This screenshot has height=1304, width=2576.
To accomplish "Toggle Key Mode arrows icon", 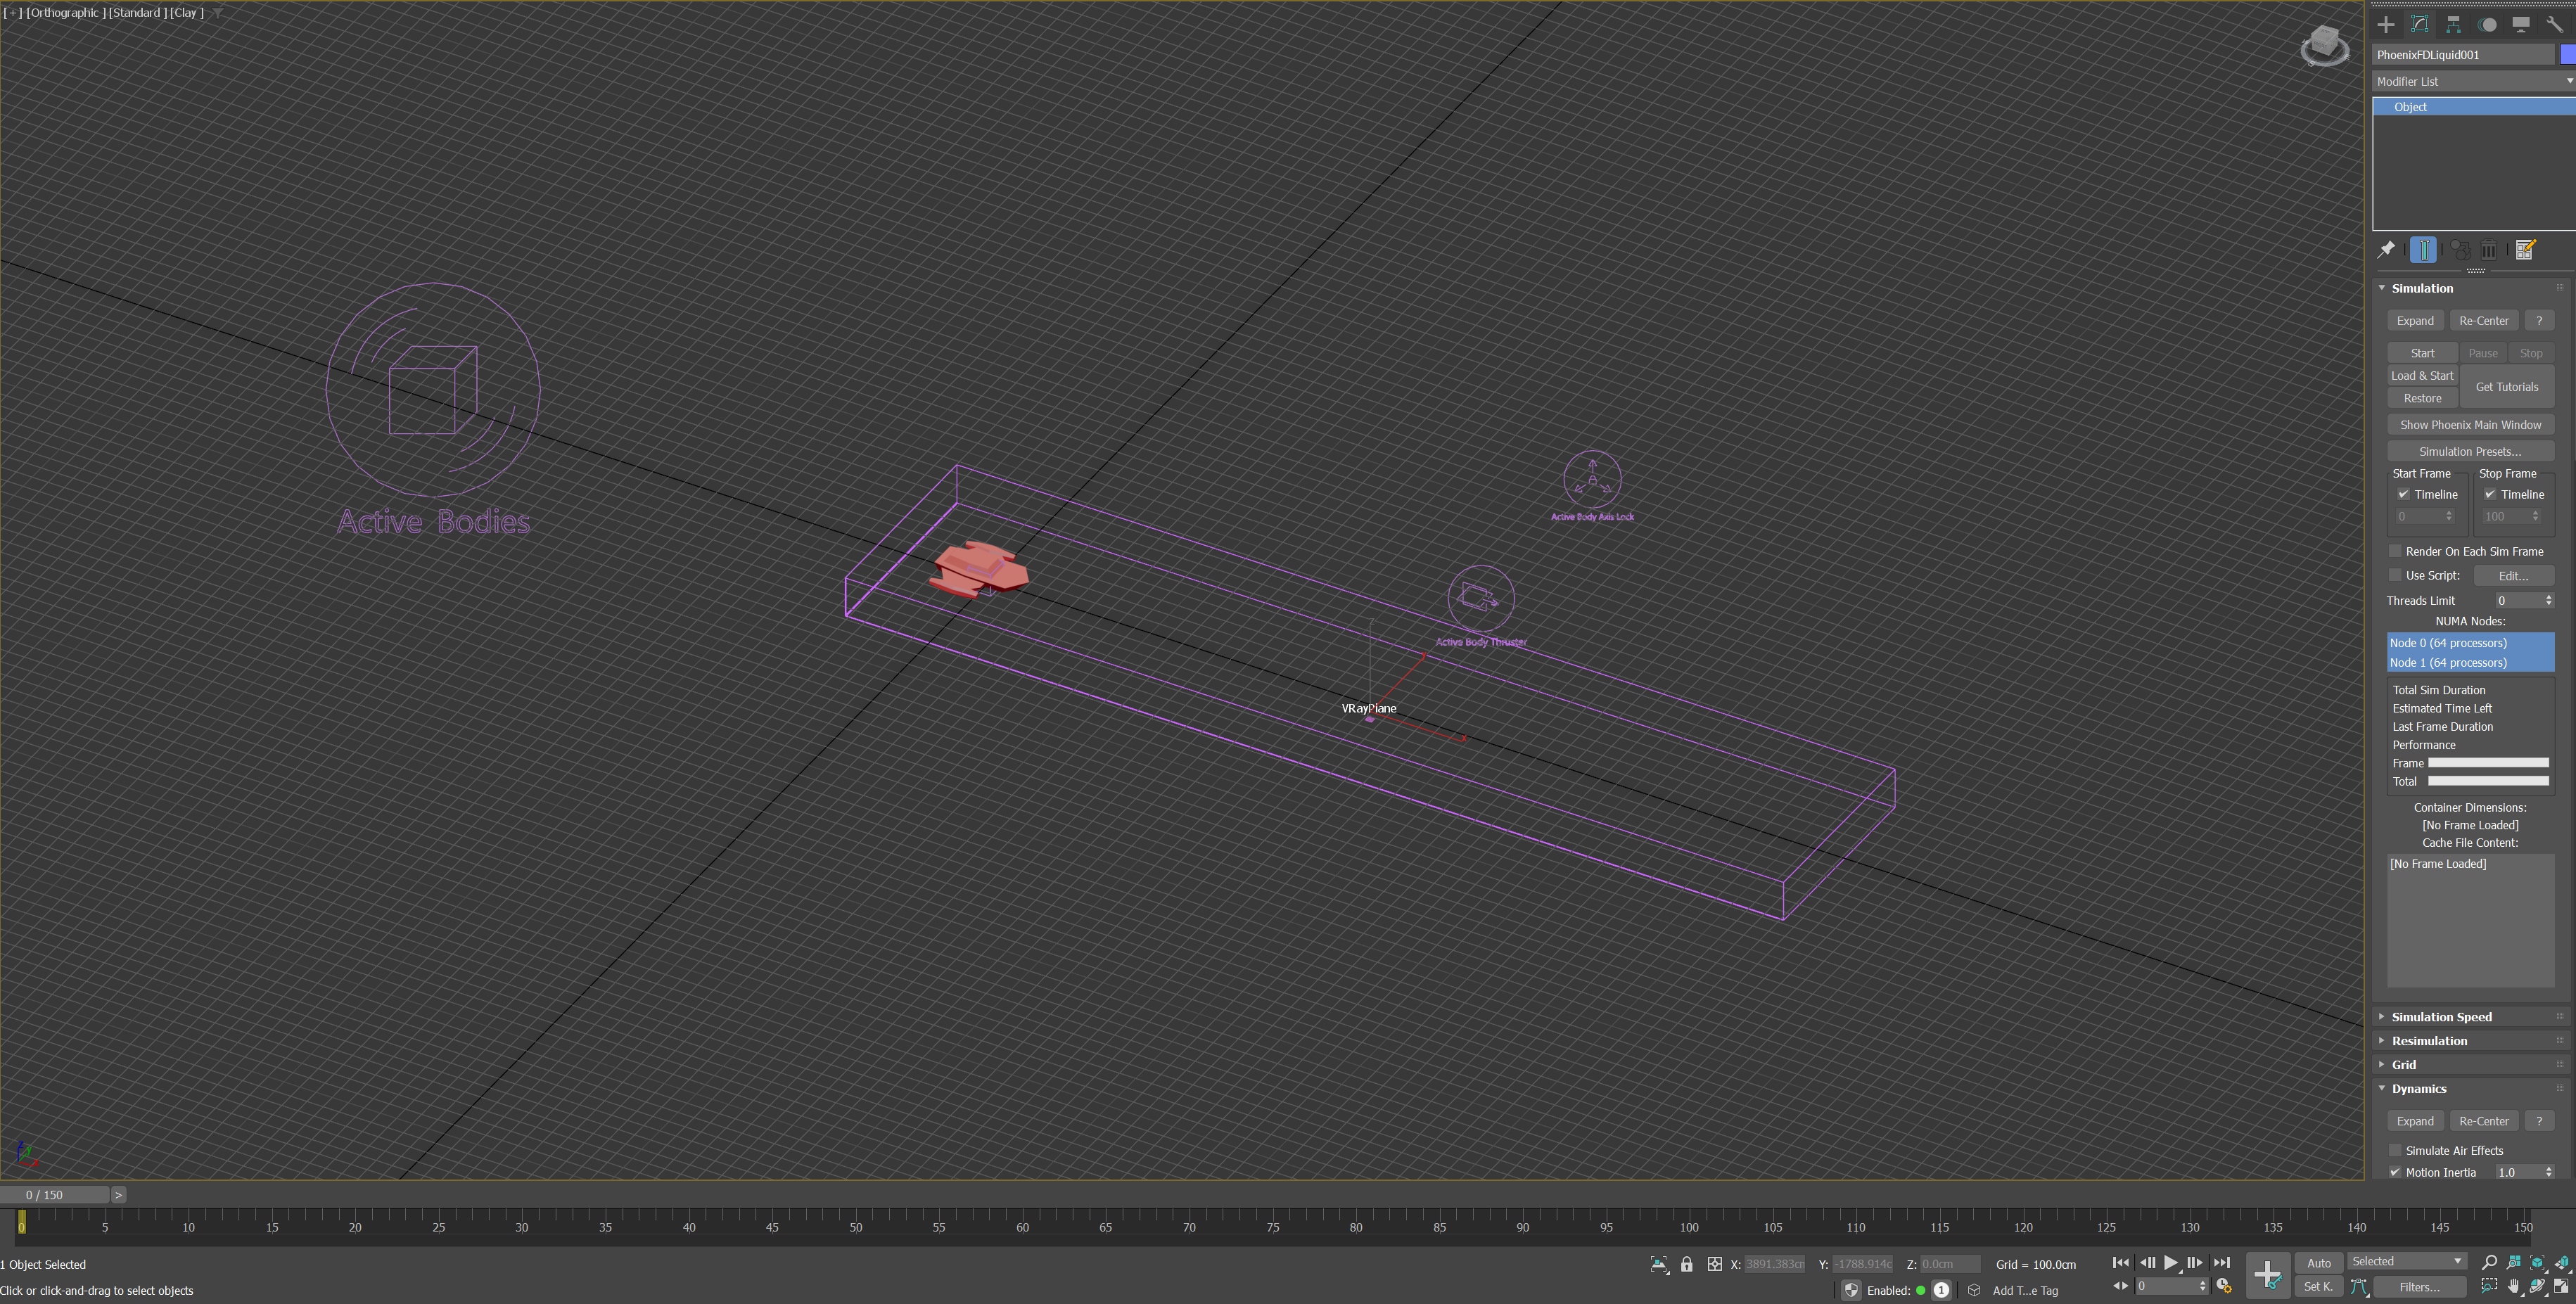I will 2121,1286.
